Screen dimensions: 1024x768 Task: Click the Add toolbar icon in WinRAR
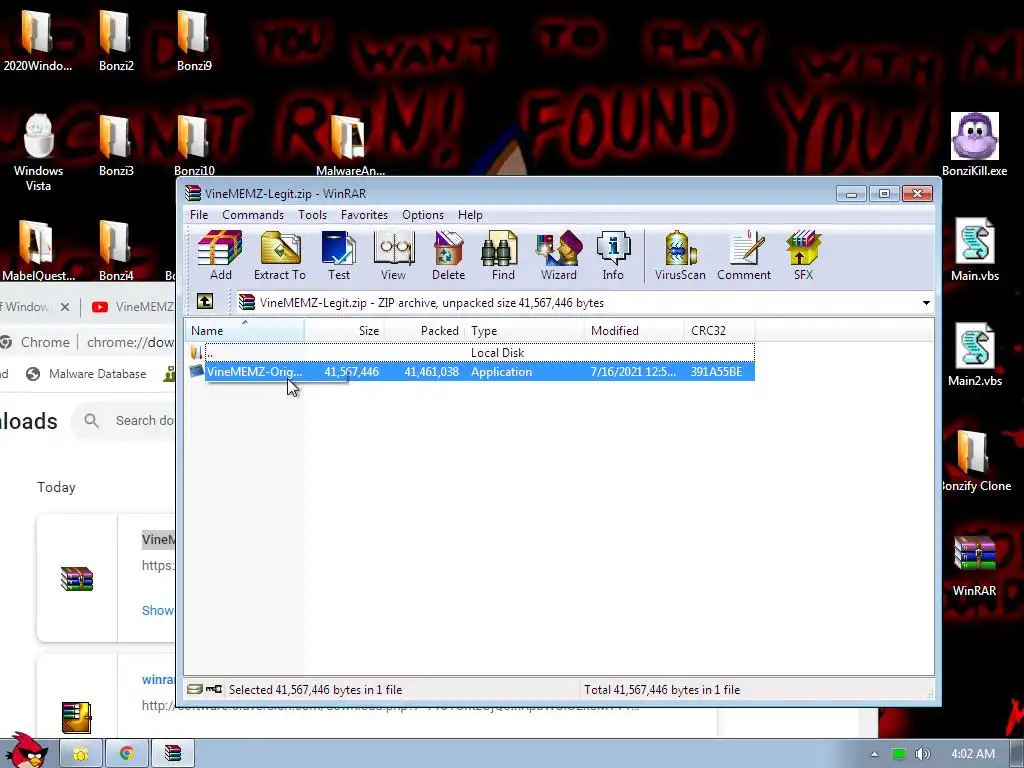click(x=220, y=255)
